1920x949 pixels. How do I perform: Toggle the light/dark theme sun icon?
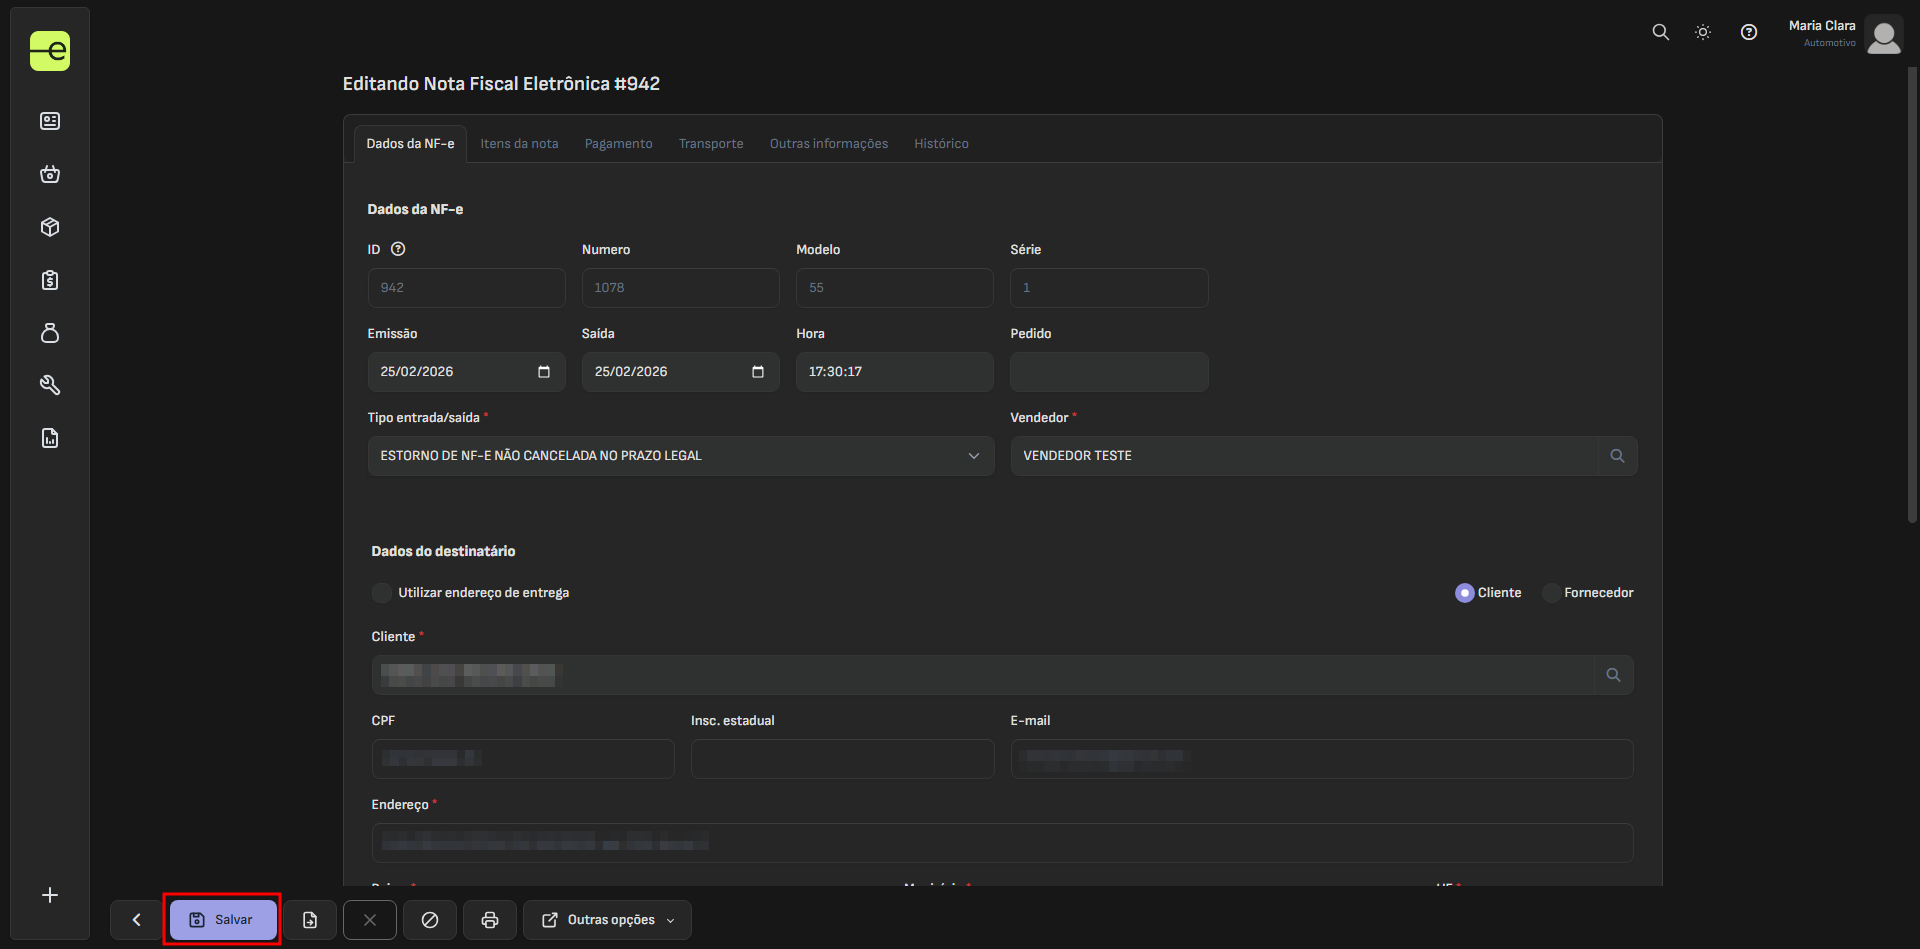pyautogui.click(x=1703, y=32)
